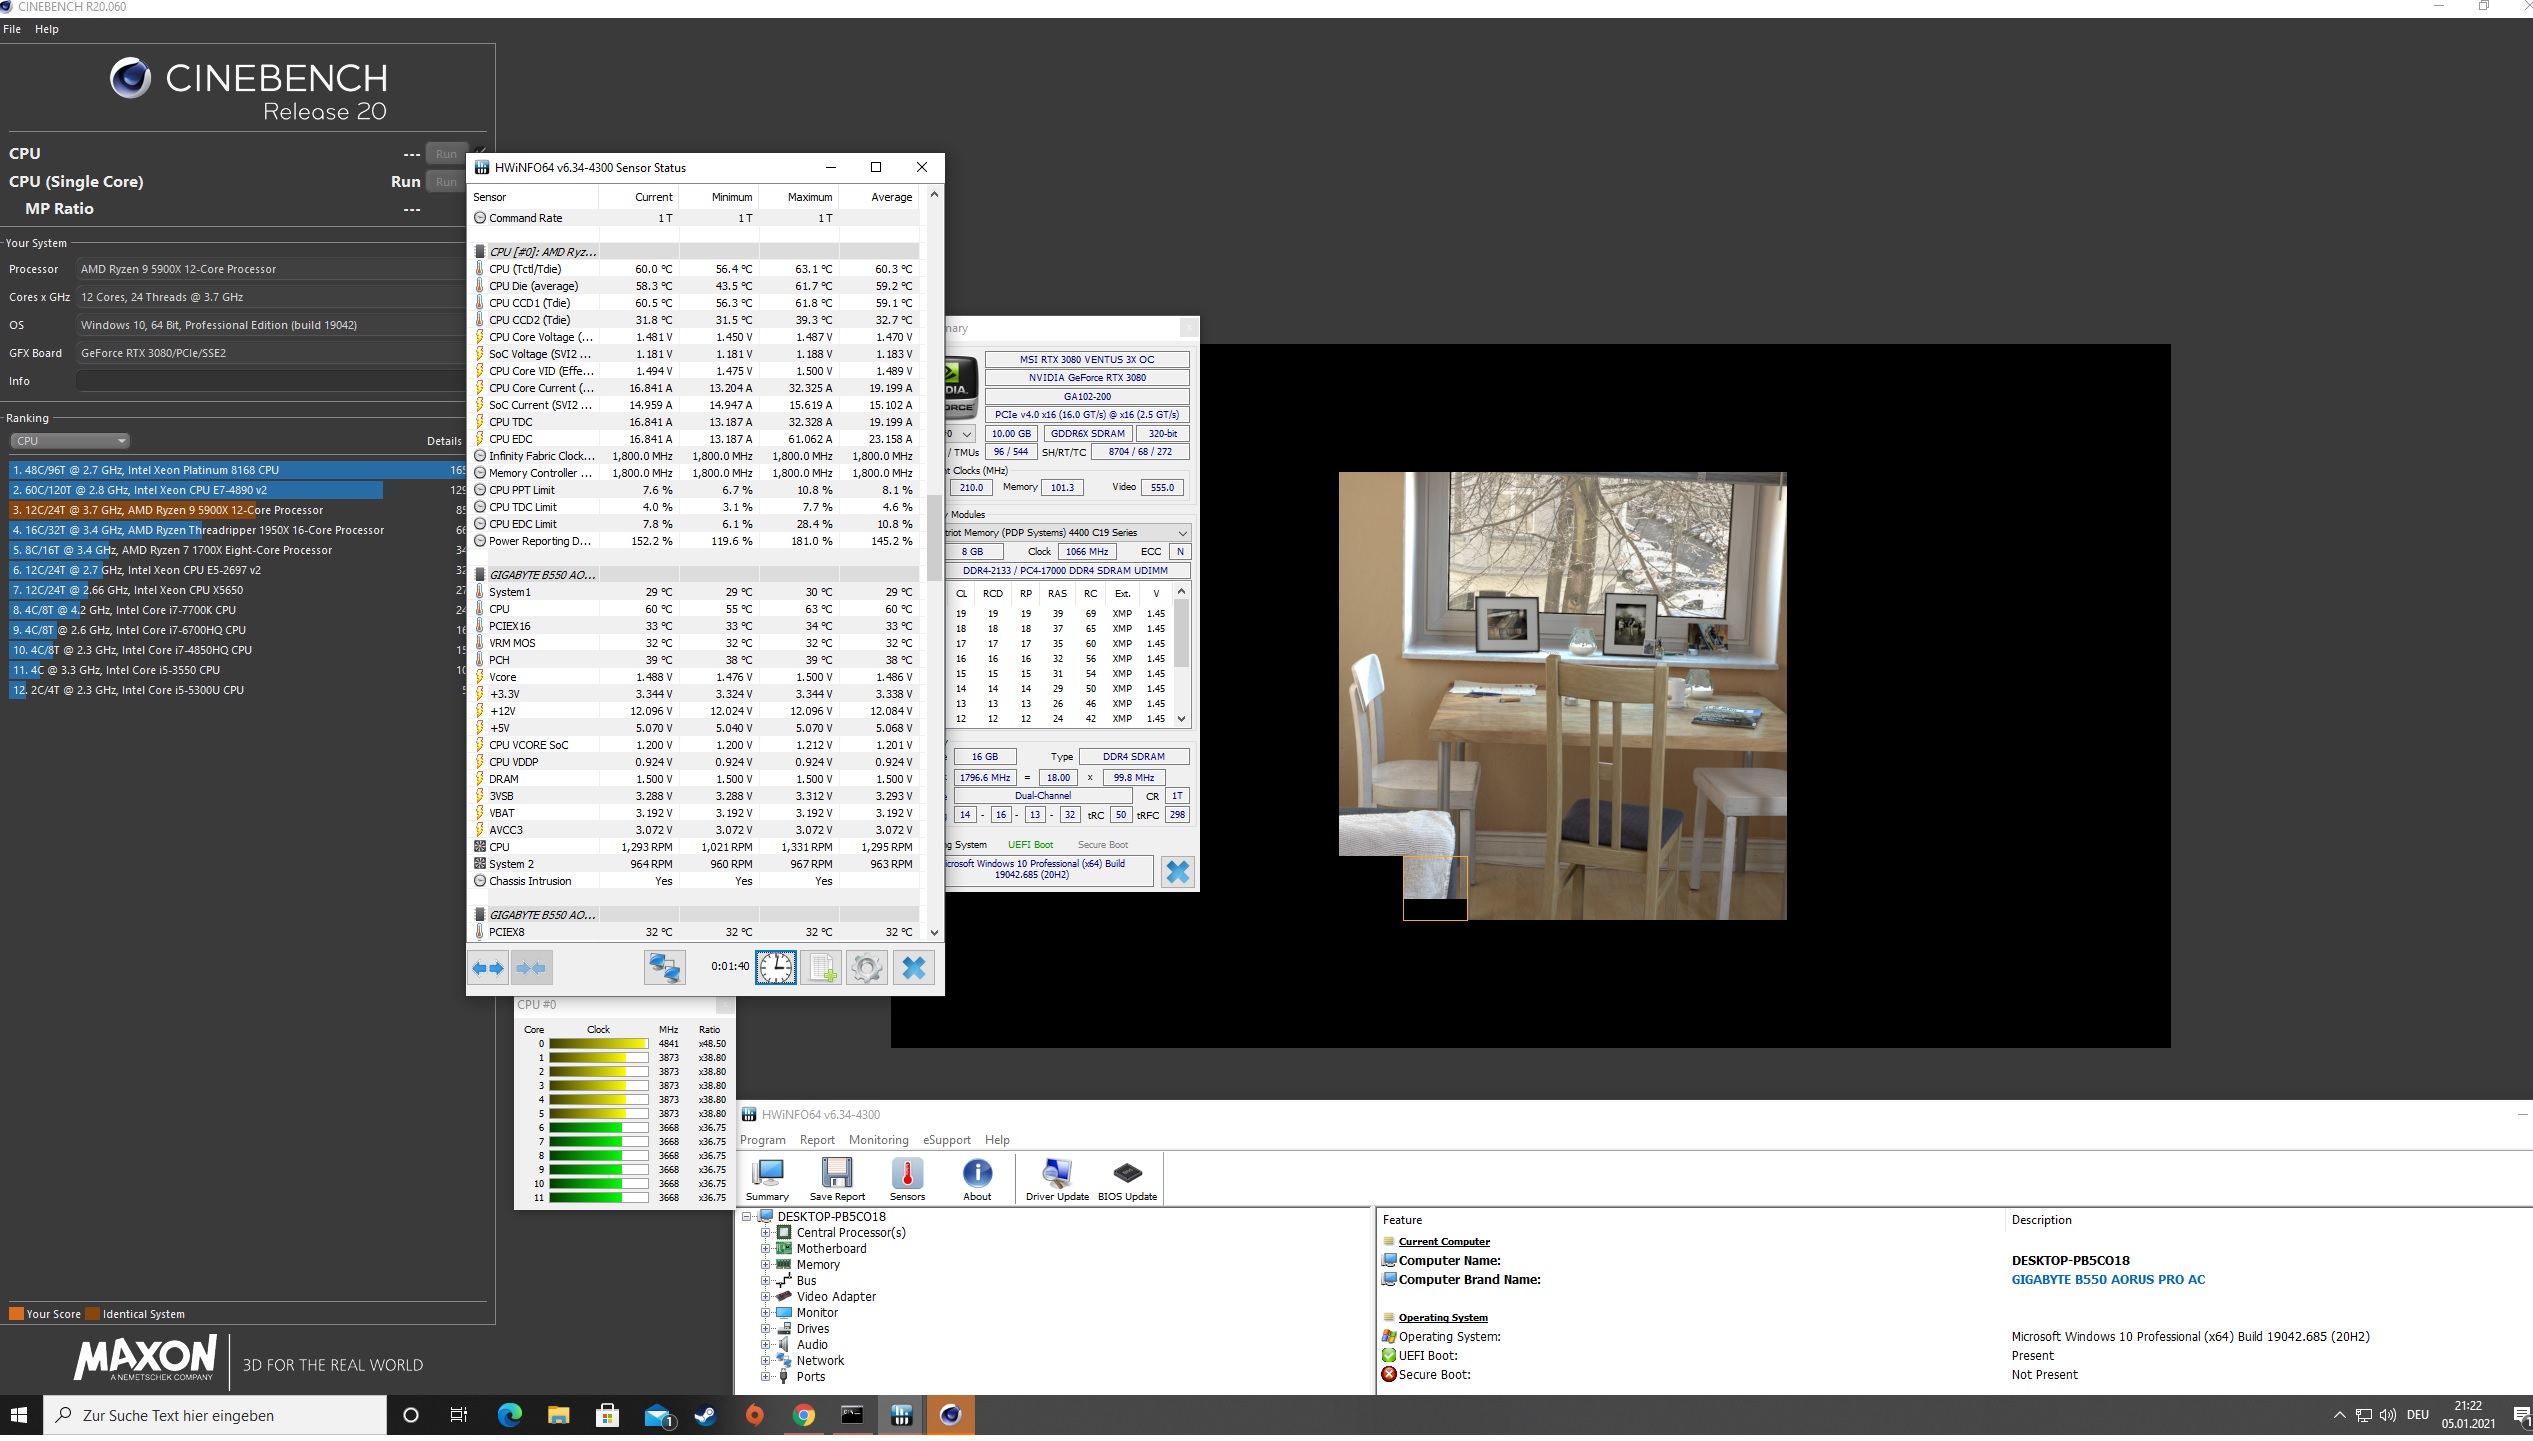Viewport: 2533px width, 1441px height.
Task: Click the sensor list vertical scrollbar
Action: click(x=934, y=540)
